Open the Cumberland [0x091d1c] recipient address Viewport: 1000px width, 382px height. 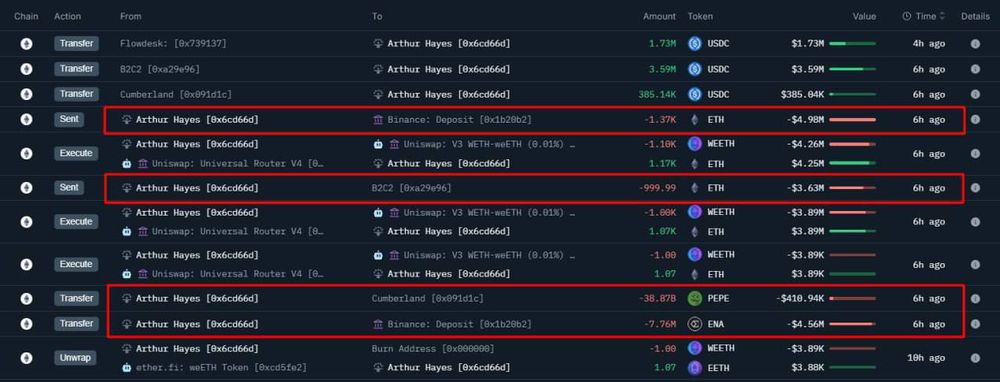427,298
